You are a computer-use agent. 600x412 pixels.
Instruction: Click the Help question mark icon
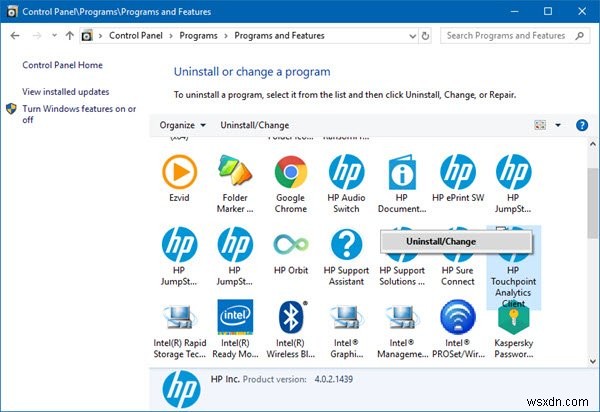tap(582, 125)
